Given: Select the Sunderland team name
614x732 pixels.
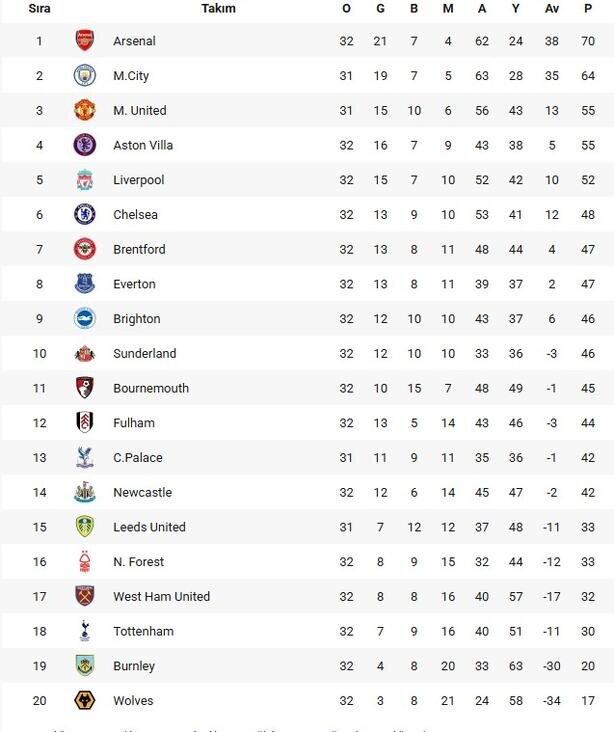Looking at the screenshot, I should tap(144, 353).
